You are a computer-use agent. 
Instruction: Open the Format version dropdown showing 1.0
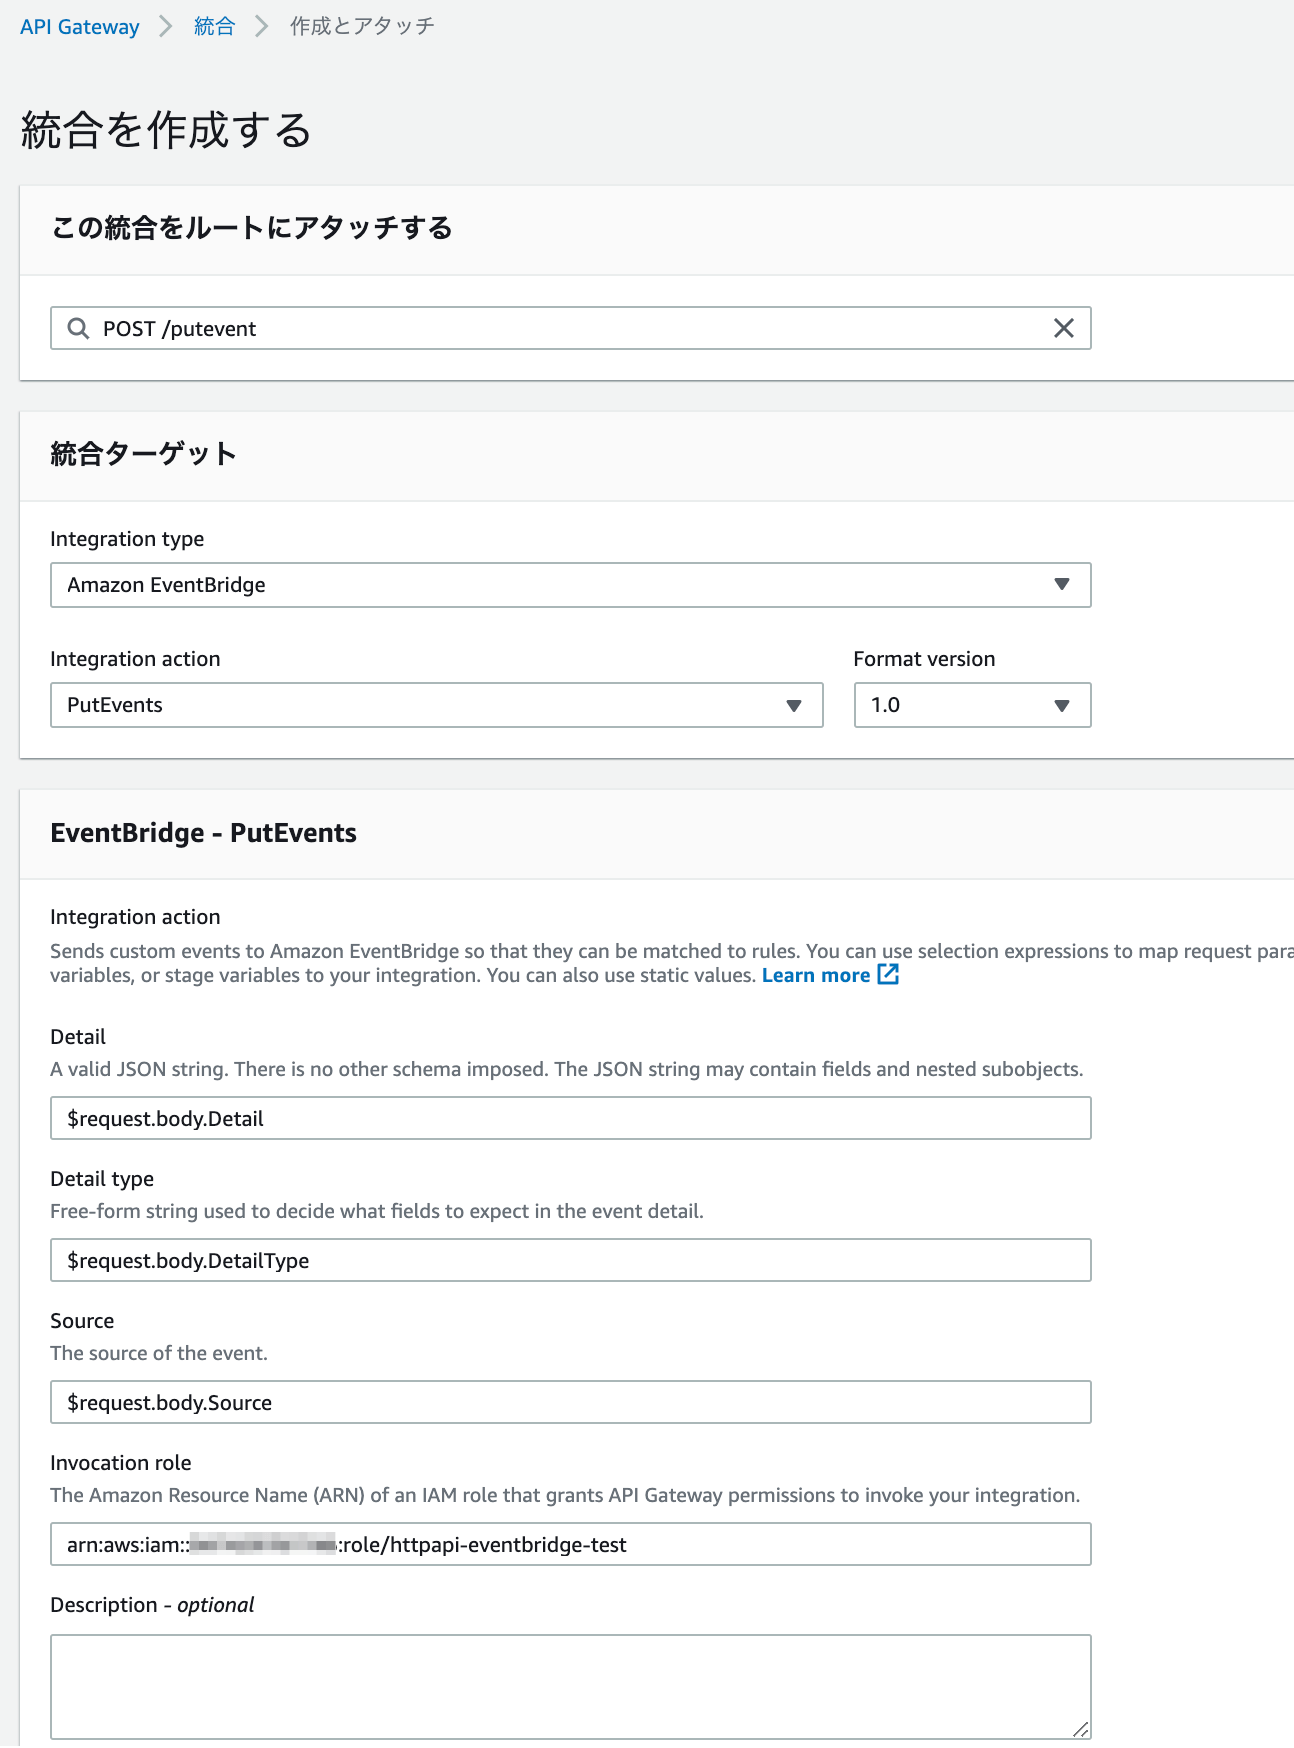point(970,705)
